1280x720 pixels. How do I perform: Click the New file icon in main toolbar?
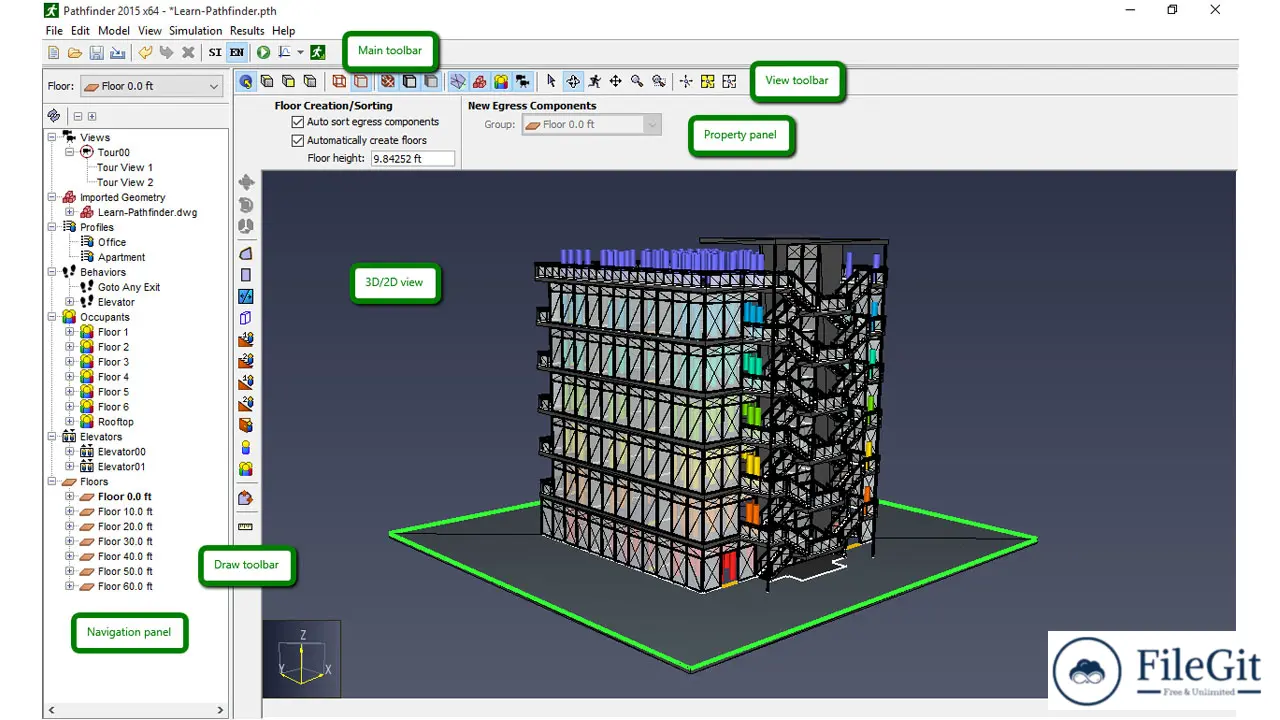coord(54,52)
